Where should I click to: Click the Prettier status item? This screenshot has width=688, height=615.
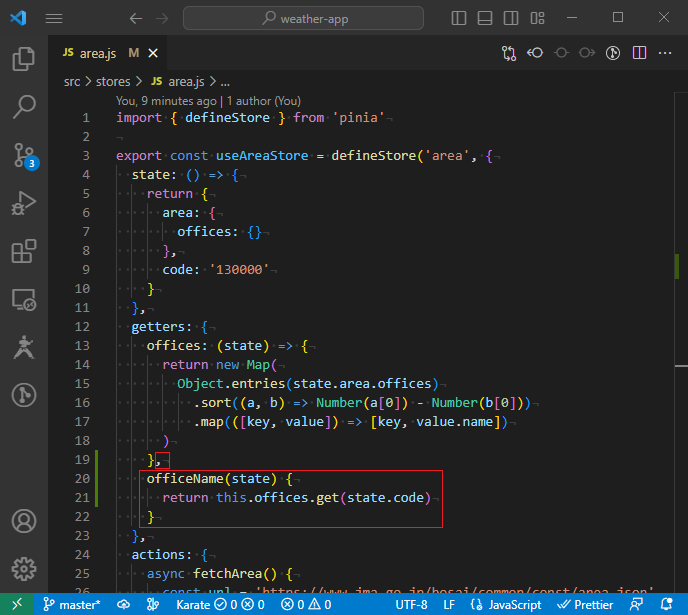[585, 604]
